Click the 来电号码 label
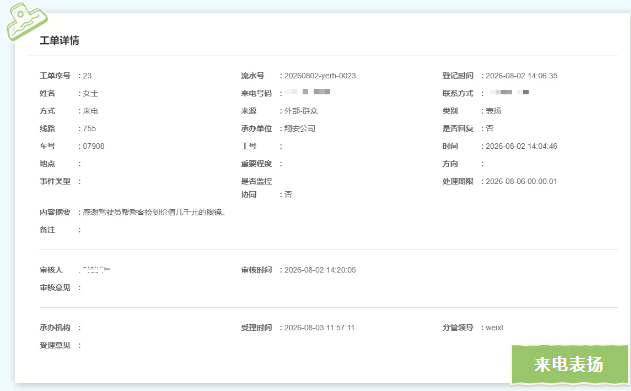 click(x=256, y=93)
